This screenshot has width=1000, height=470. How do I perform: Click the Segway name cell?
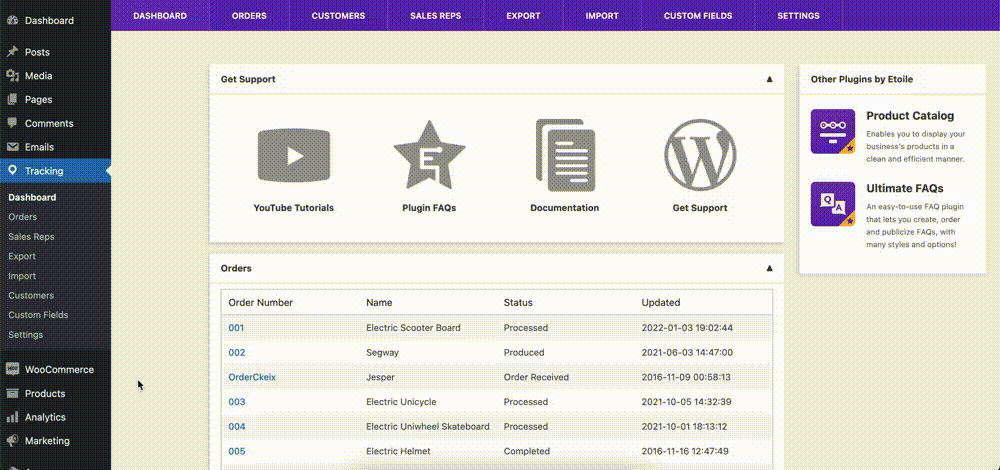[383, 353]
